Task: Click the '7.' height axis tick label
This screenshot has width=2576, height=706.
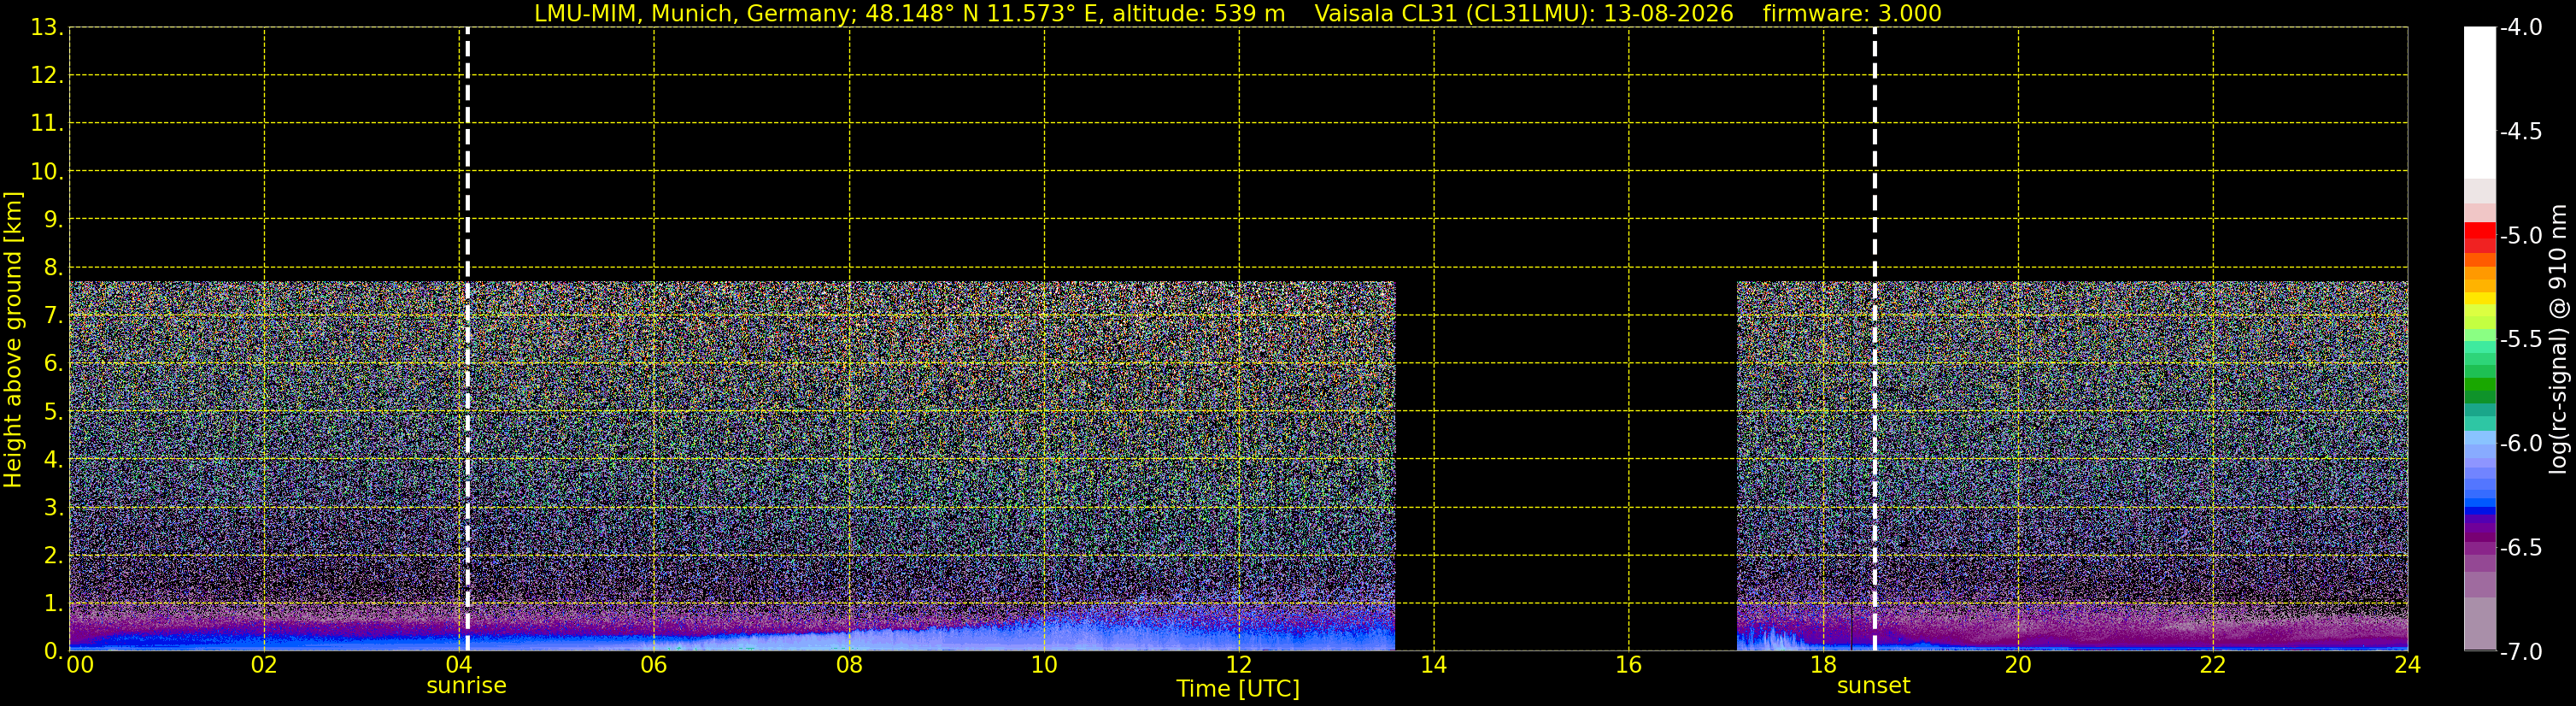Action: (x=53, y=316)
